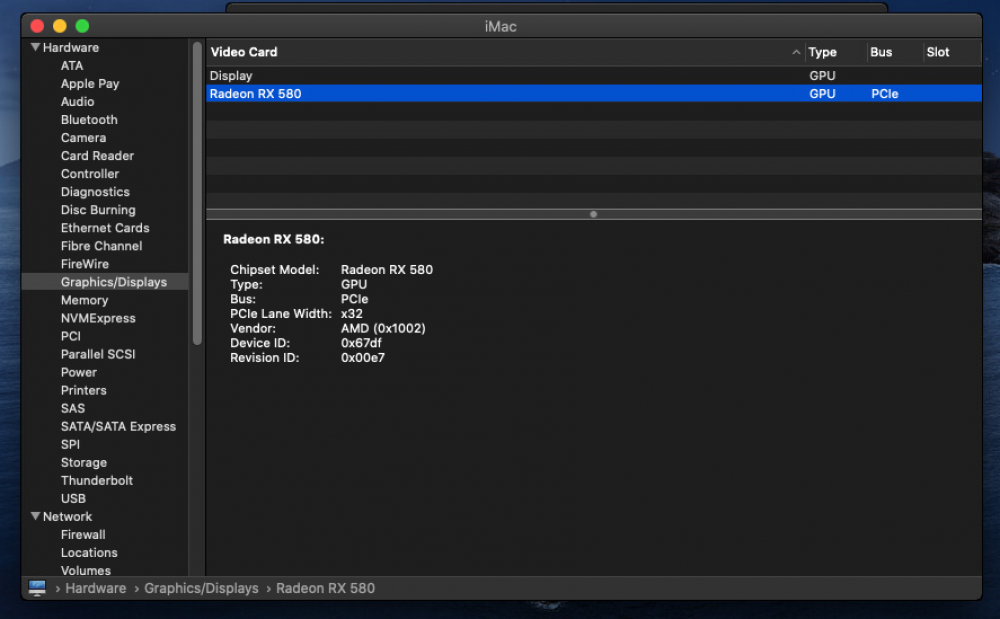Go to Graphics/Displays in path bar
Viewport: 1000px width, 619px height.
[x=202, y=588]
